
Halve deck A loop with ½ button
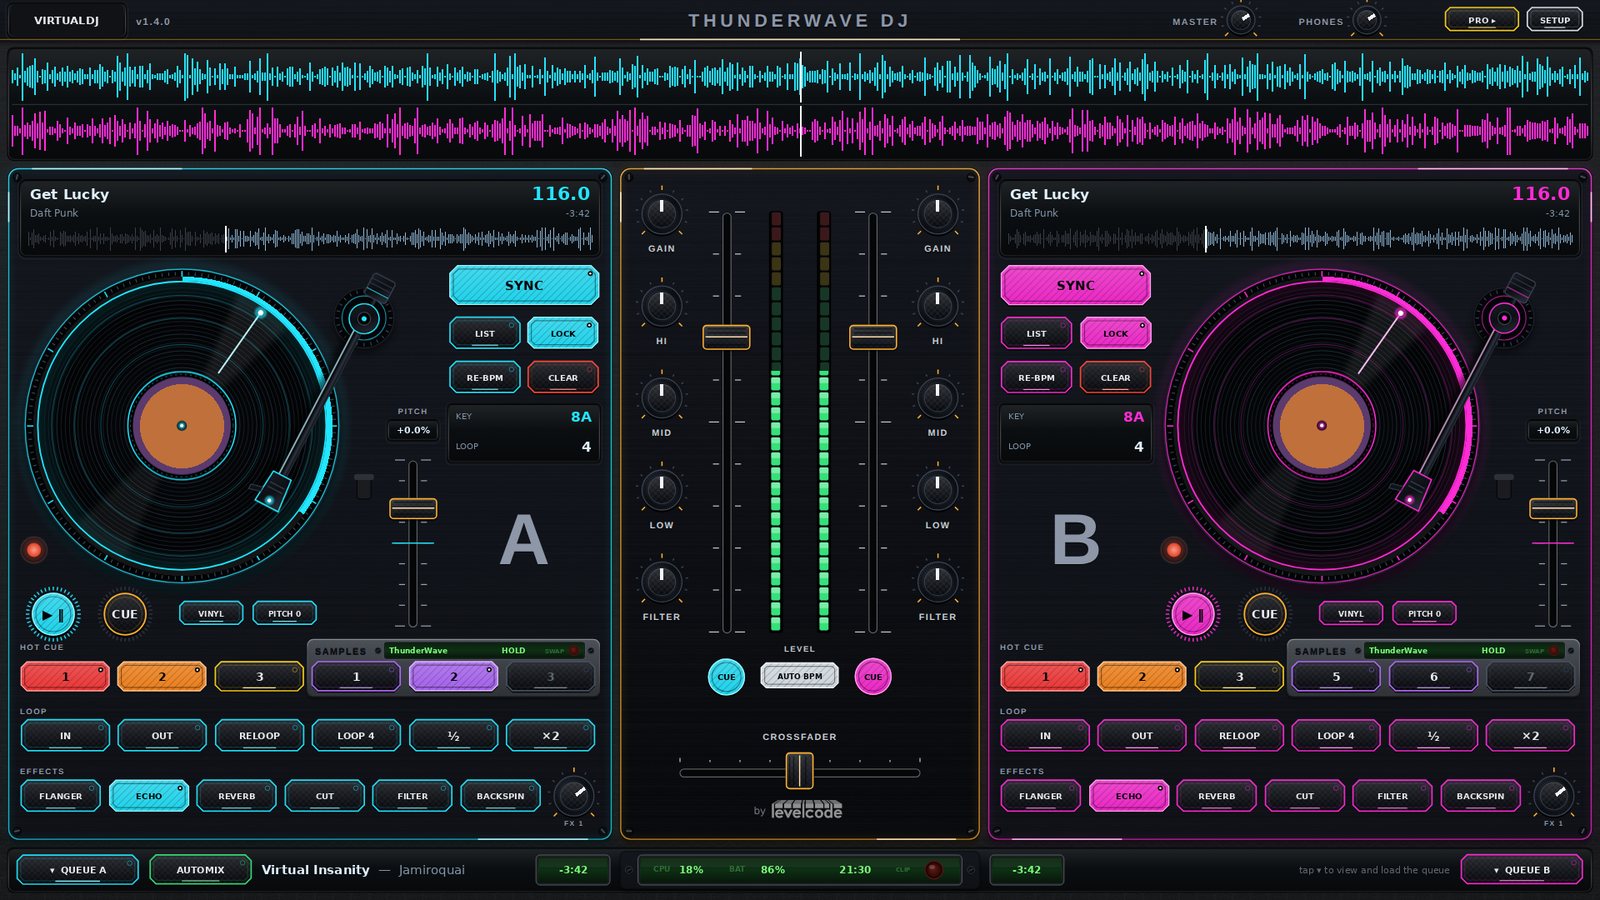tap(453, 735)
